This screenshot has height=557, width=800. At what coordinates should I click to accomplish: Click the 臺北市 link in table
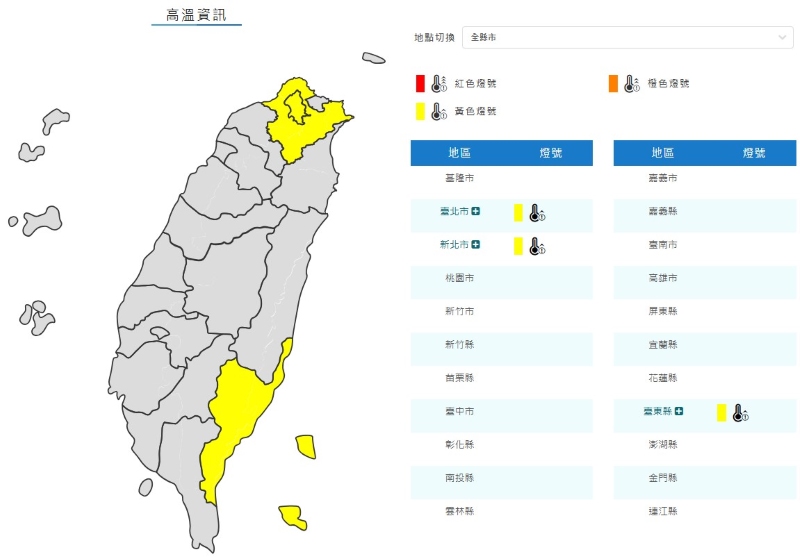click(x=454, y=211)
